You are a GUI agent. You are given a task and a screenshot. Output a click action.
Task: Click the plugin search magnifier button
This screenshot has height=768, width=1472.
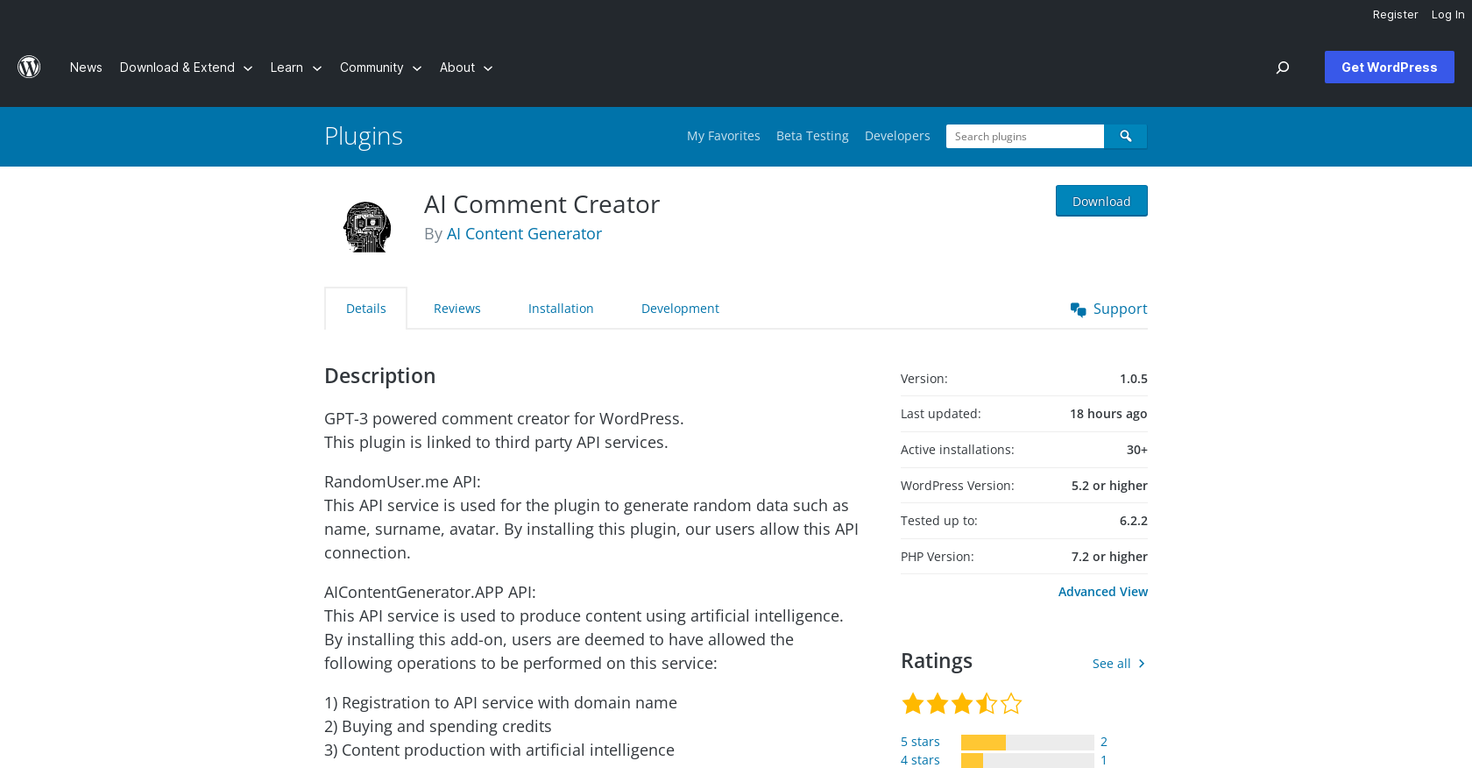(1125, 136)
